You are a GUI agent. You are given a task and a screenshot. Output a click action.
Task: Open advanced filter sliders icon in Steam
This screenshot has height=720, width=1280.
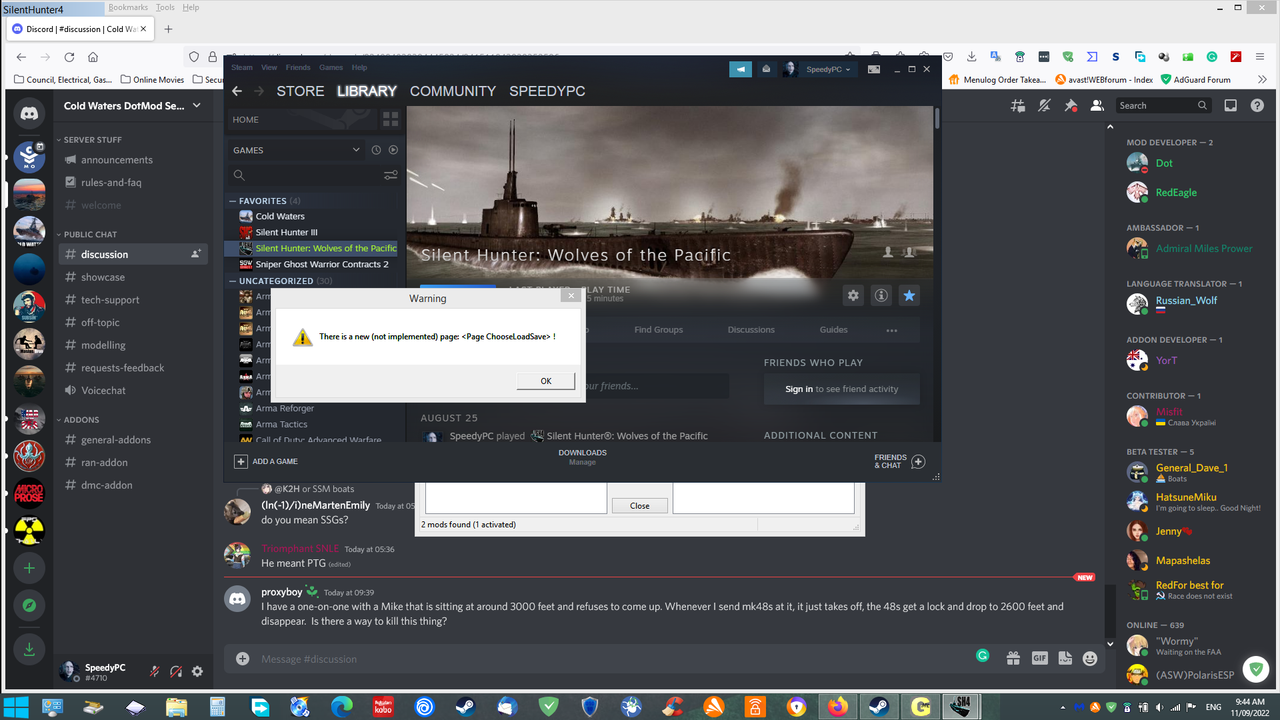click(x=390, y=175)
